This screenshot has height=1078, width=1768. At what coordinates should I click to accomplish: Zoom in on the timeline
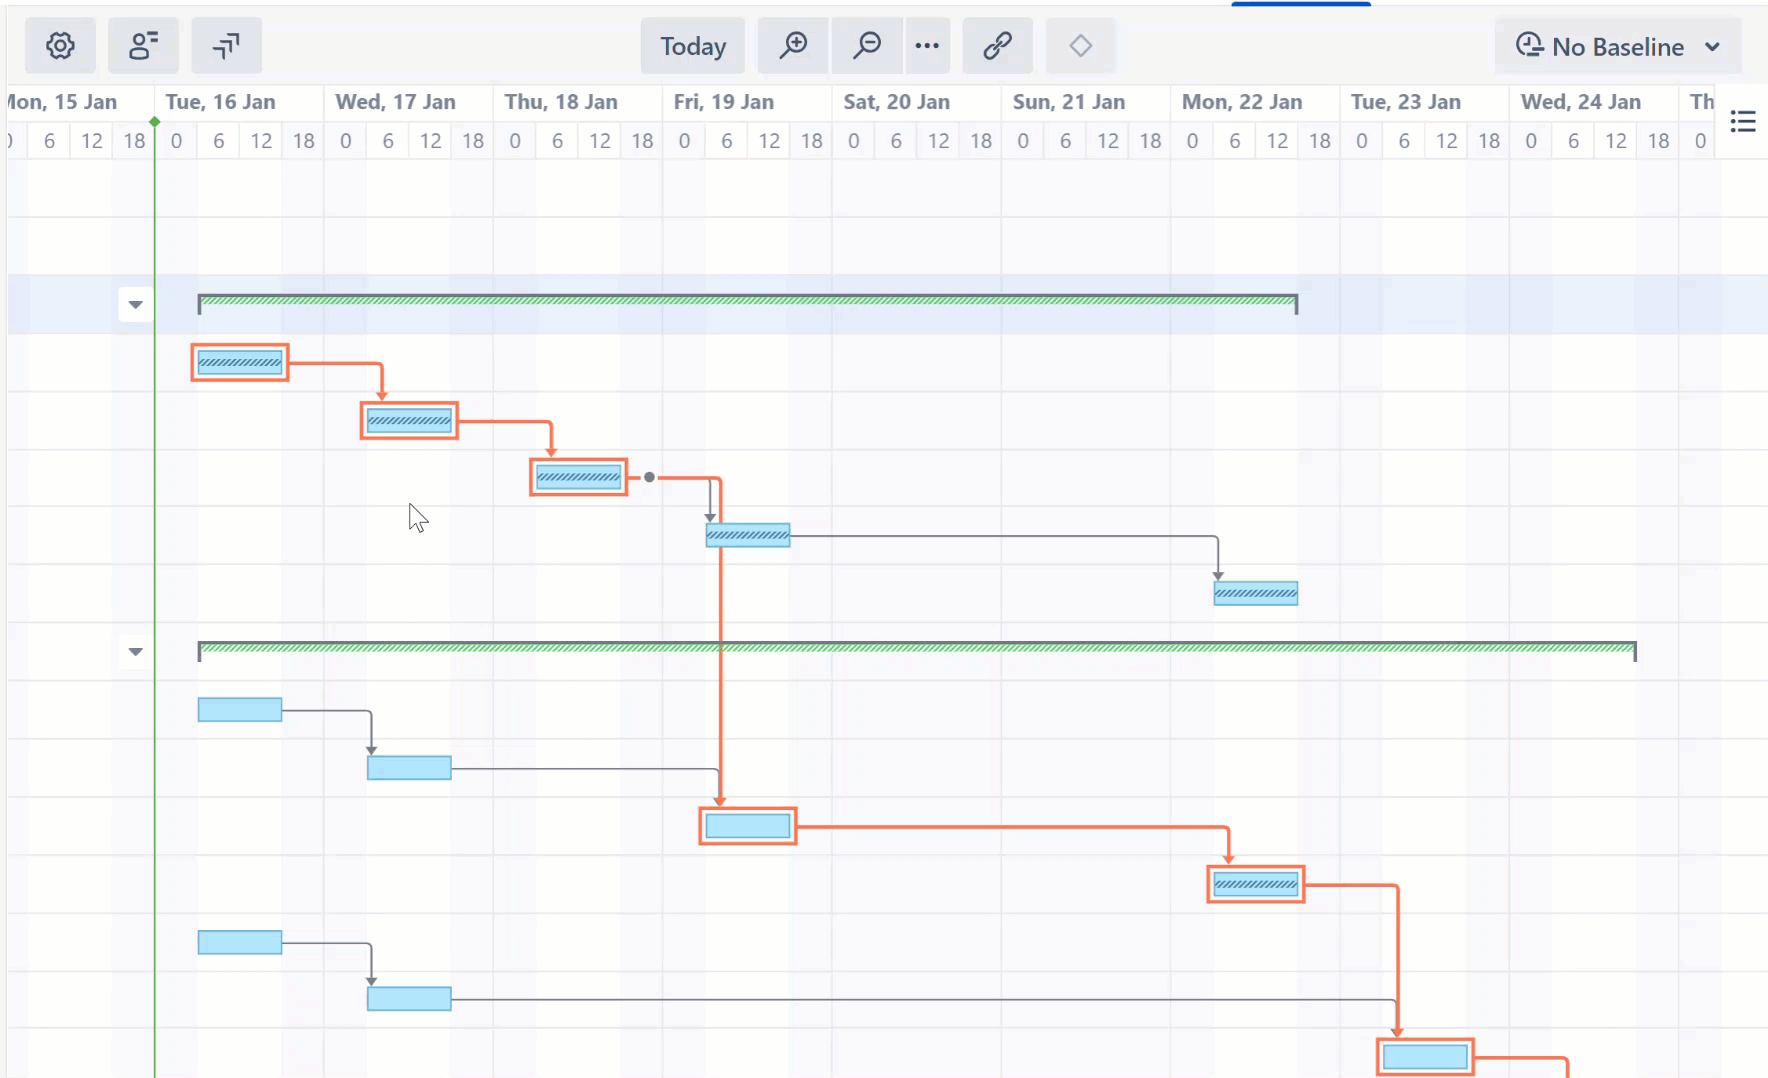coord(792,45)
